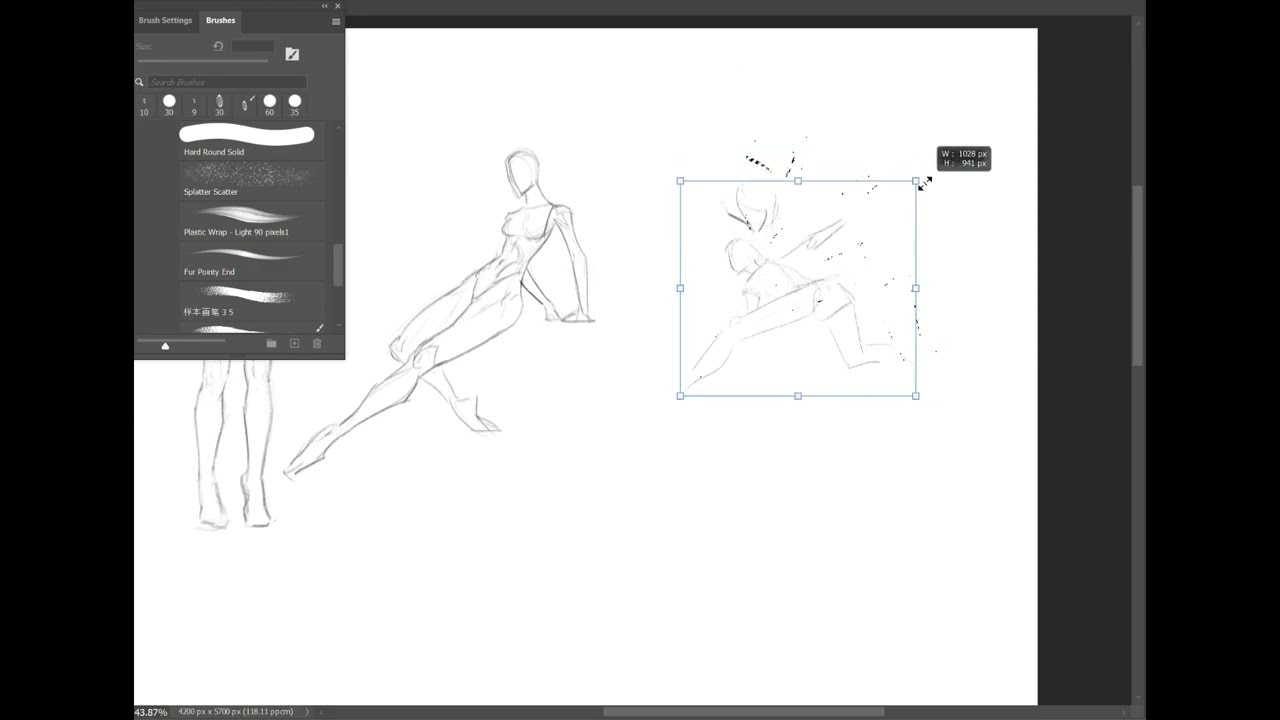This screenshot has width=1280, height=720.
Task: Create a new brush preset
Action: pos(294,344)
